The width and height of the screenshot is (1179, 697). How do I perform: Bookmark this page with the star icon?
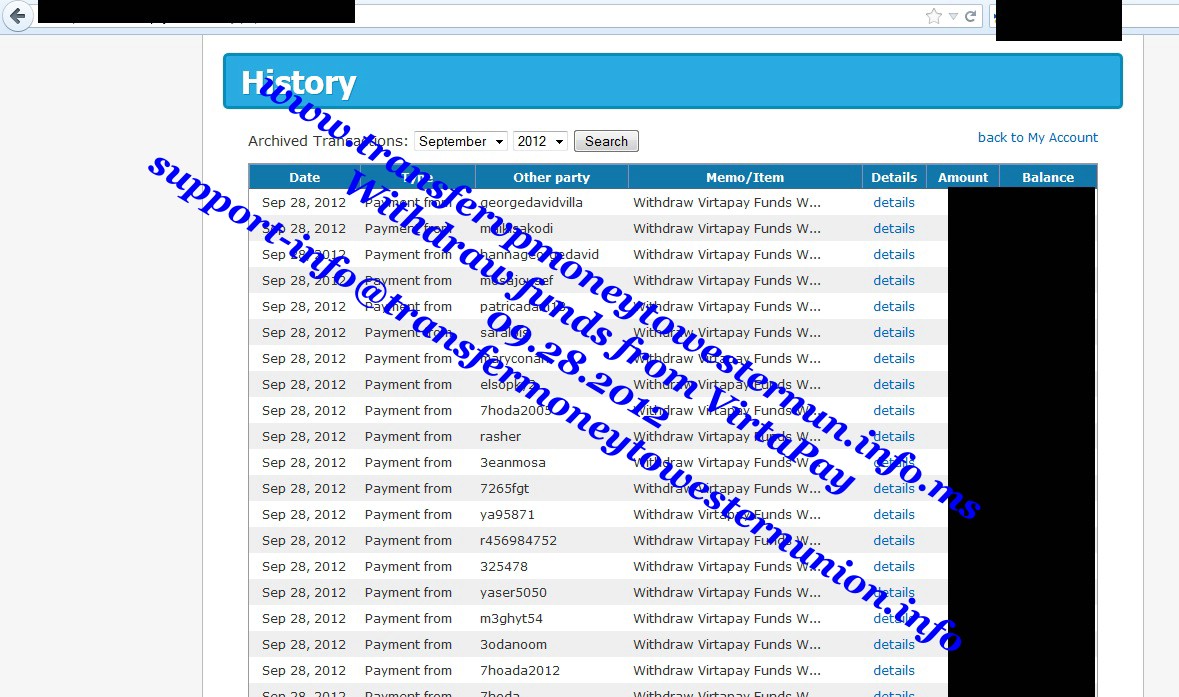933,15
